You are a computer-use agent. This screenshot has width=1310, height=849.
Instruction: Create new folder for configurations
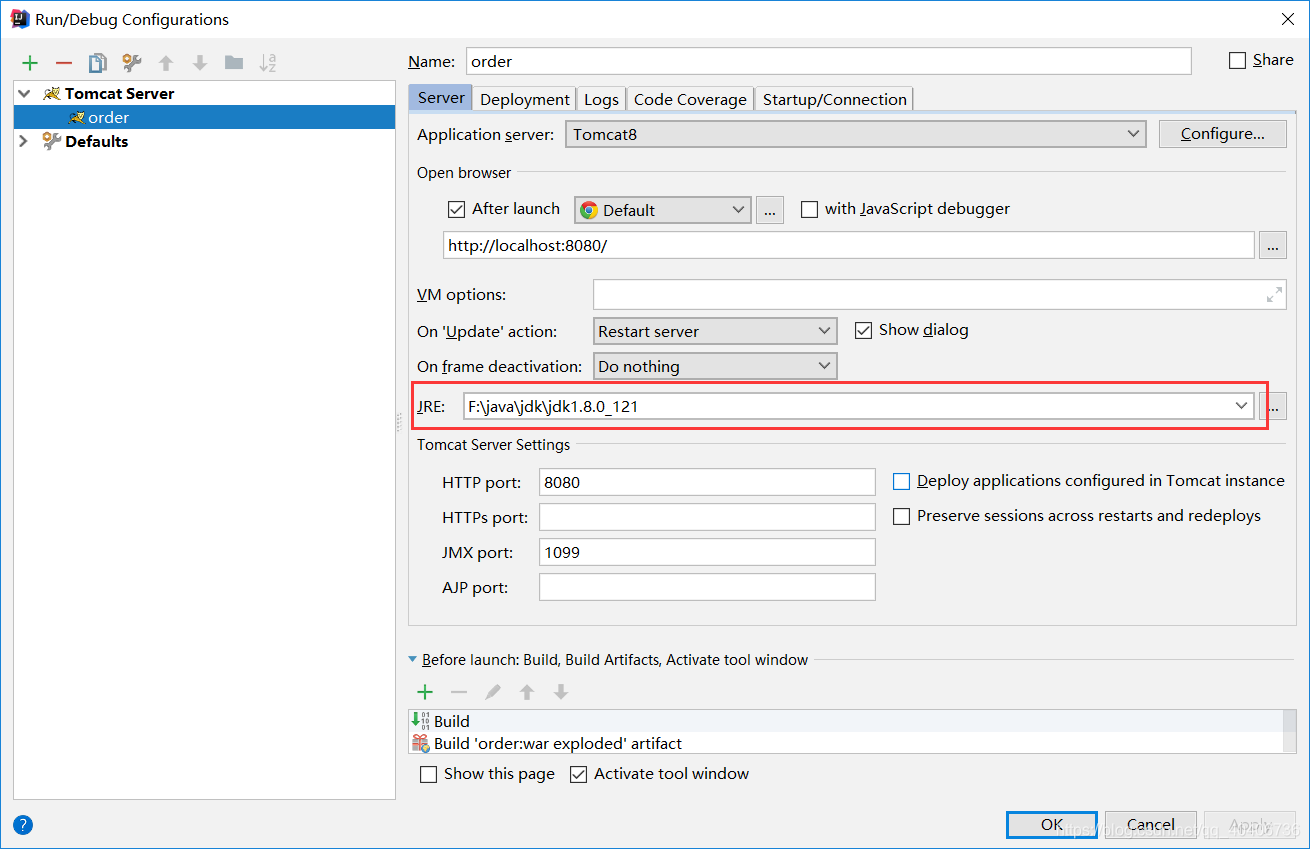click(x=233, y=62)
